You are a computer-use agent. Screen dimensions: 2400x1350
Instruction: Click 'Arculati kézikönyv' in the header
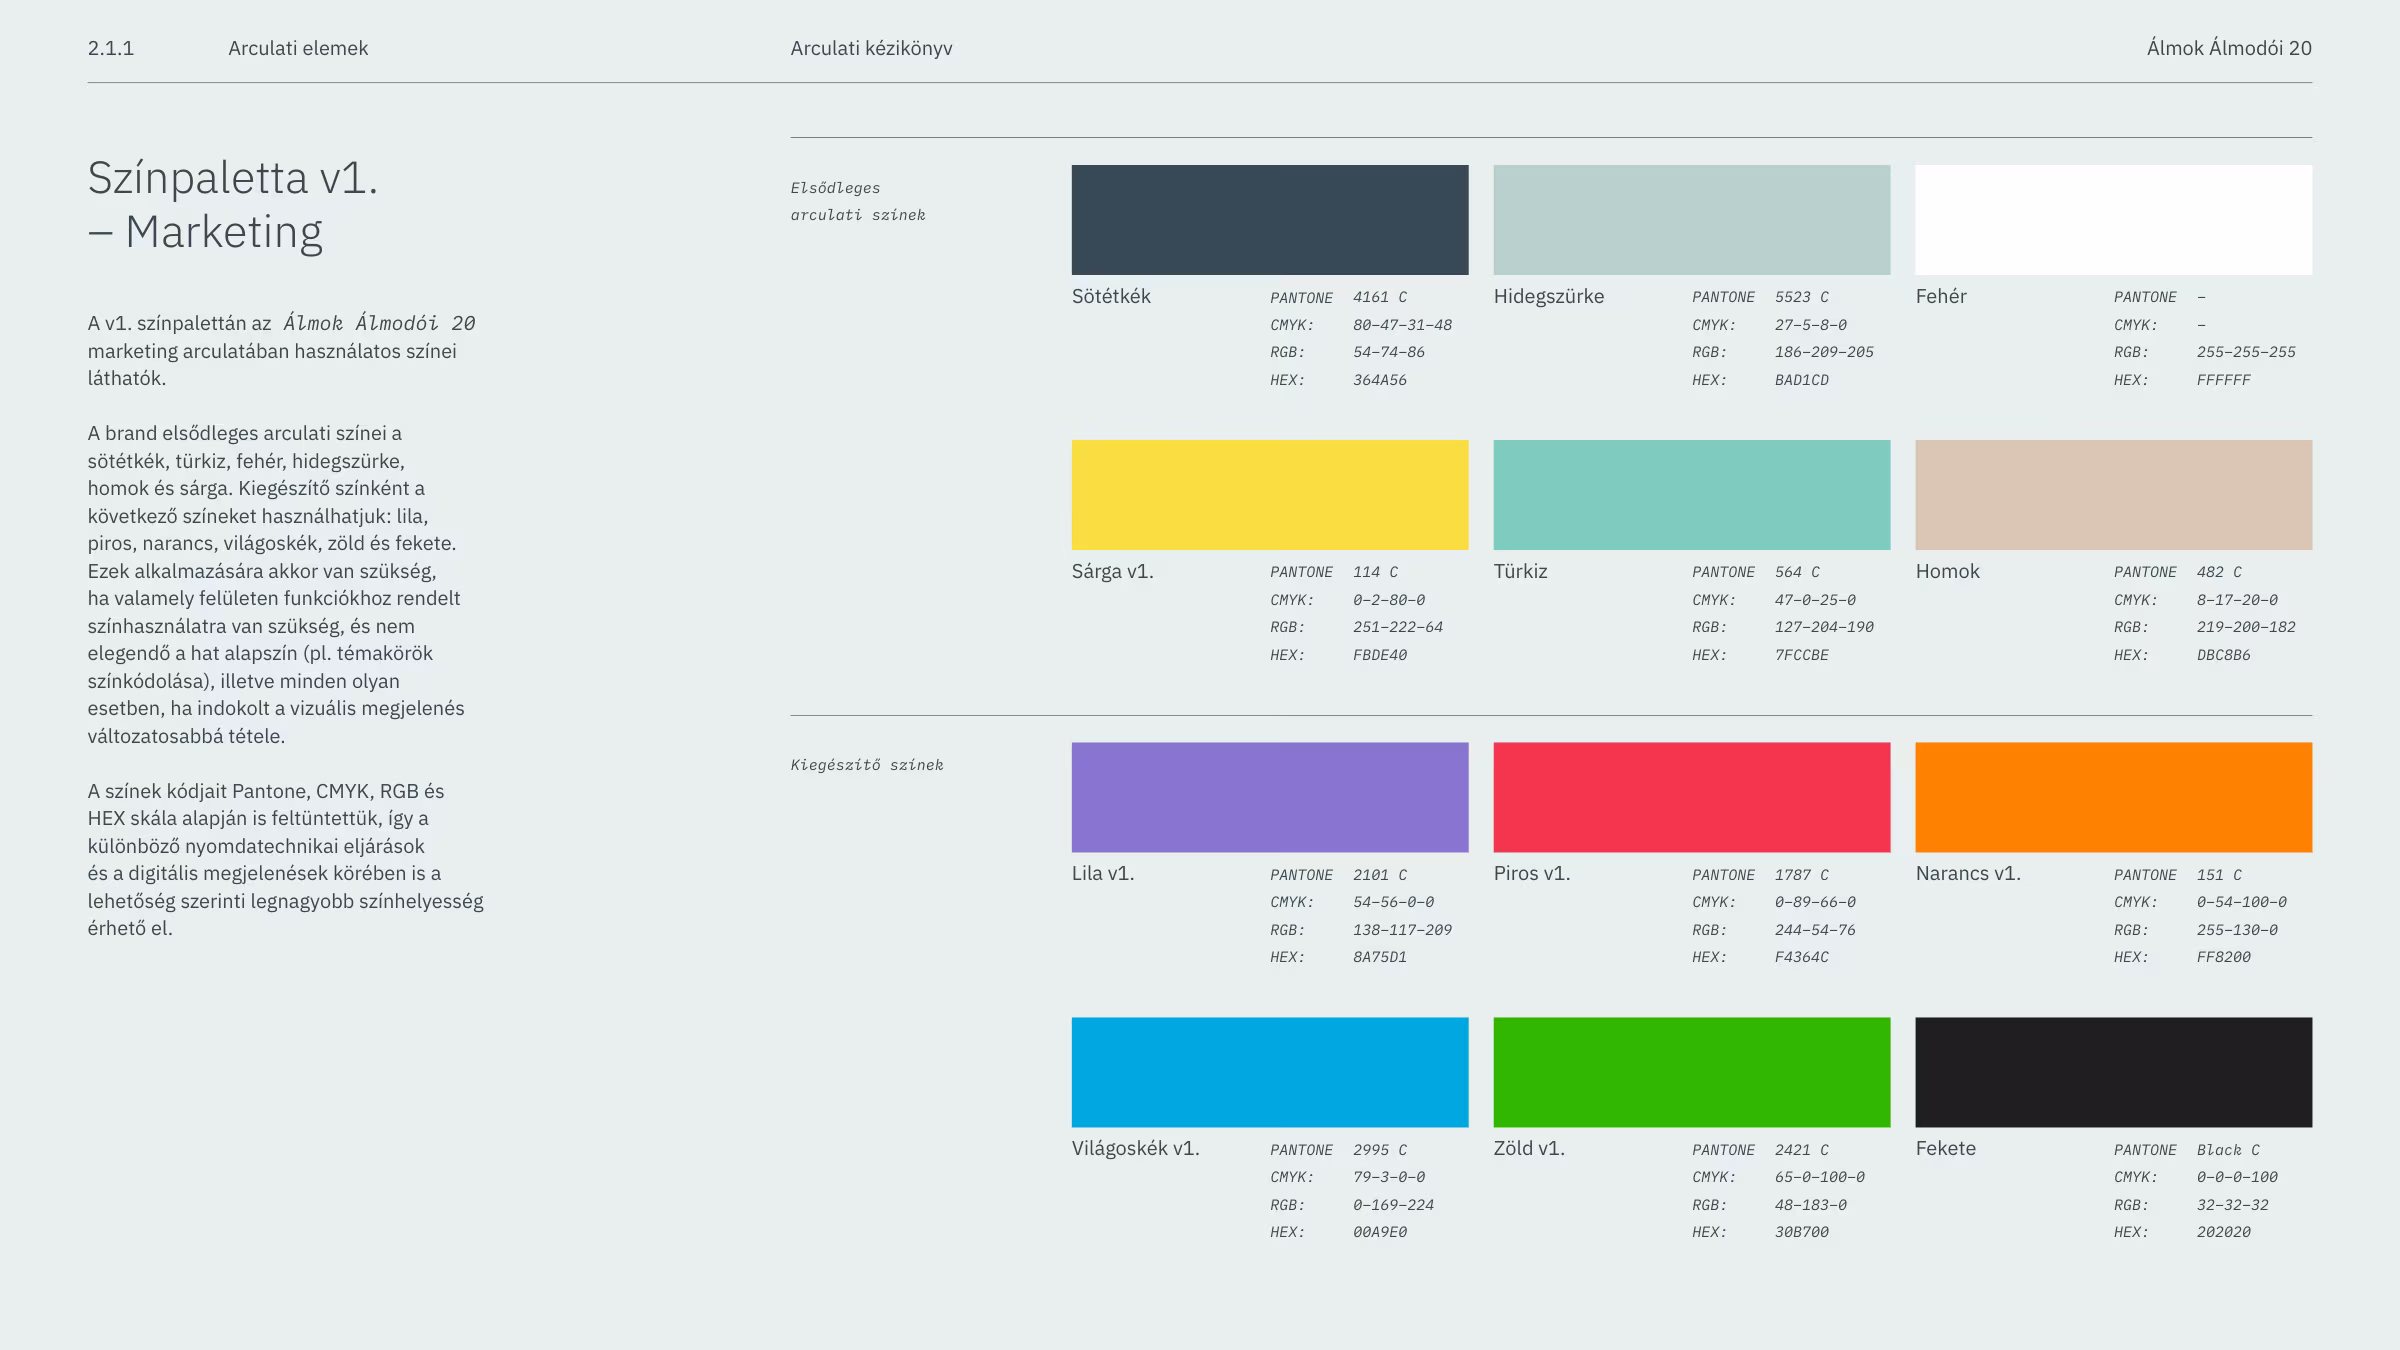pos(871,48)
